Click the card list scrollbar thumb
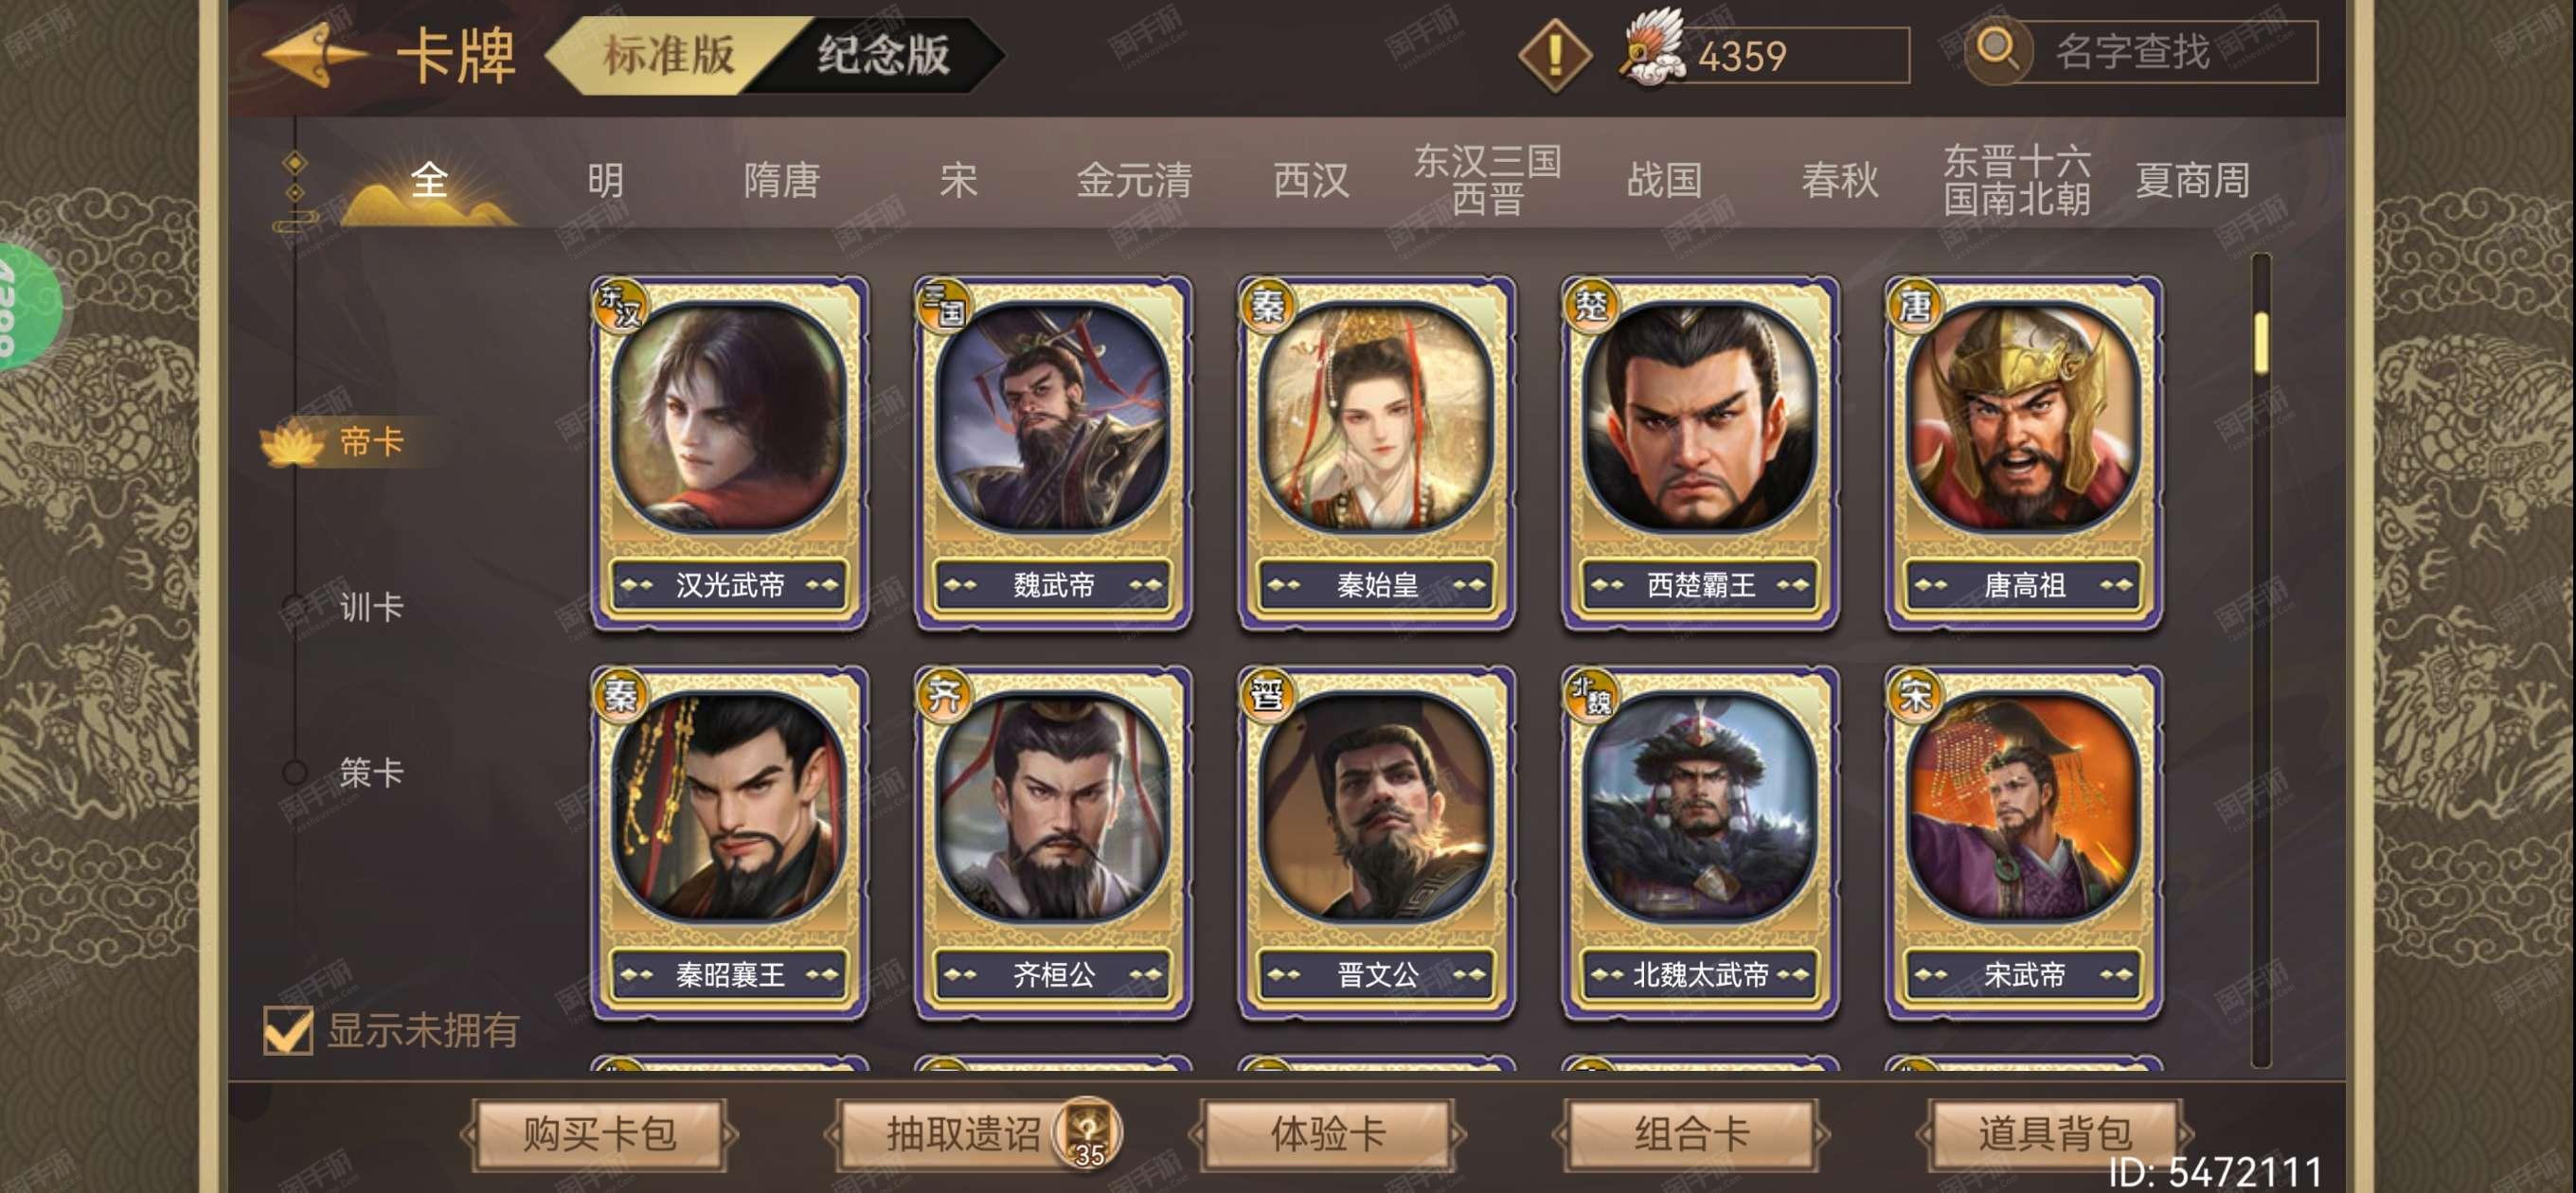Image resolution: width=2576 pixels, height=1193 pixels. click(2260, 343)
